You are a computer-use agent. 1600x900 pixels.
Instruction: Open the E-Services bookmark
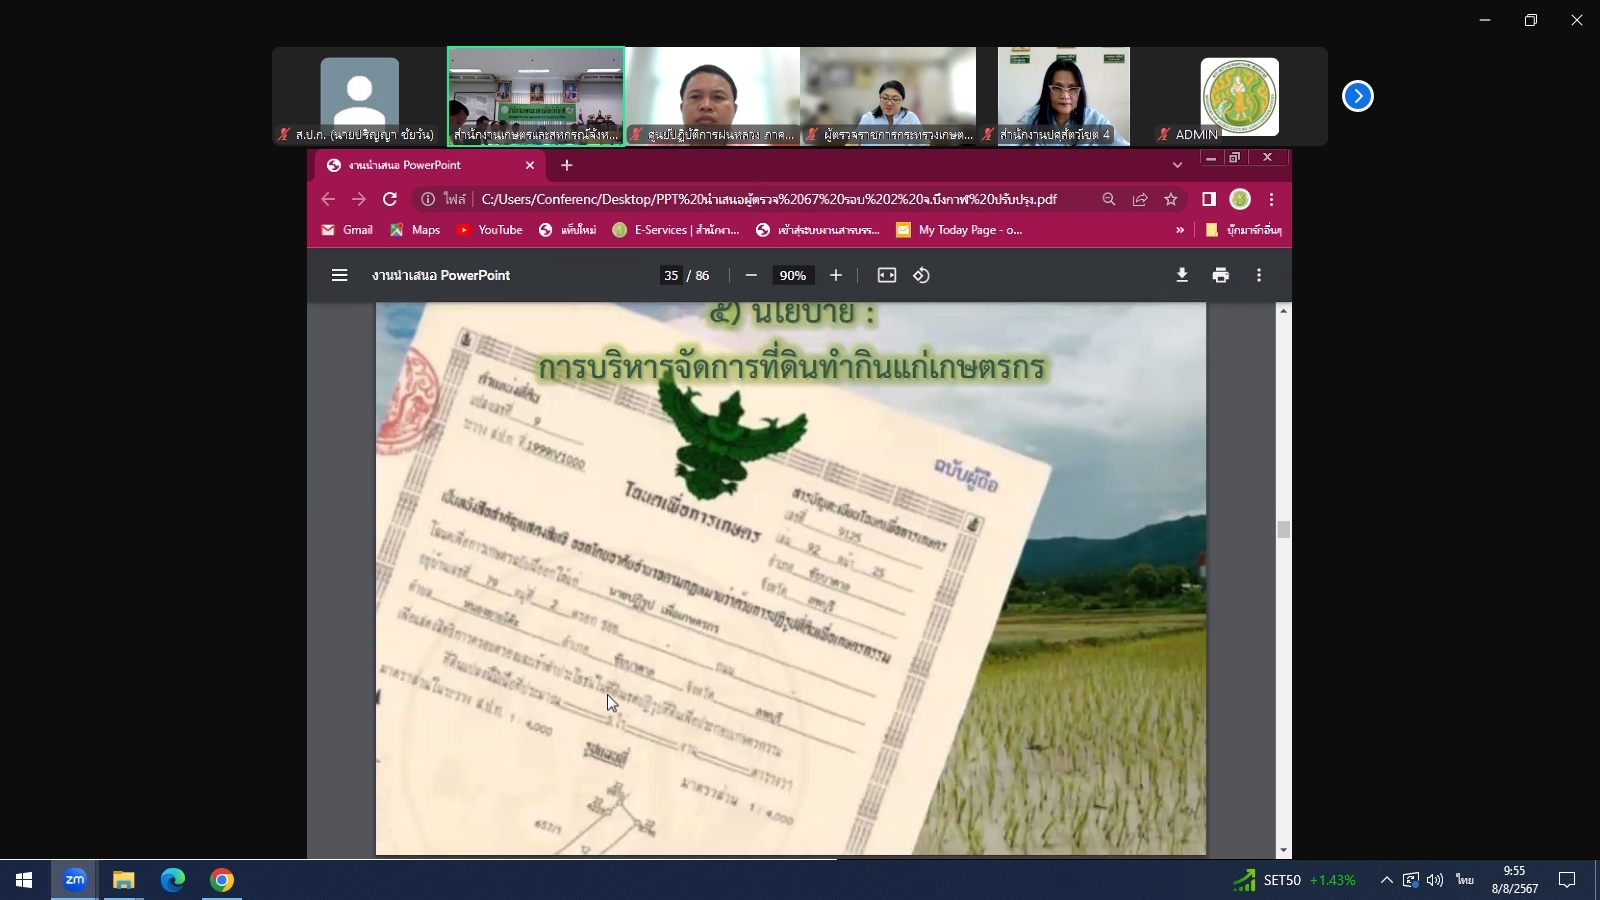(676, 230)
